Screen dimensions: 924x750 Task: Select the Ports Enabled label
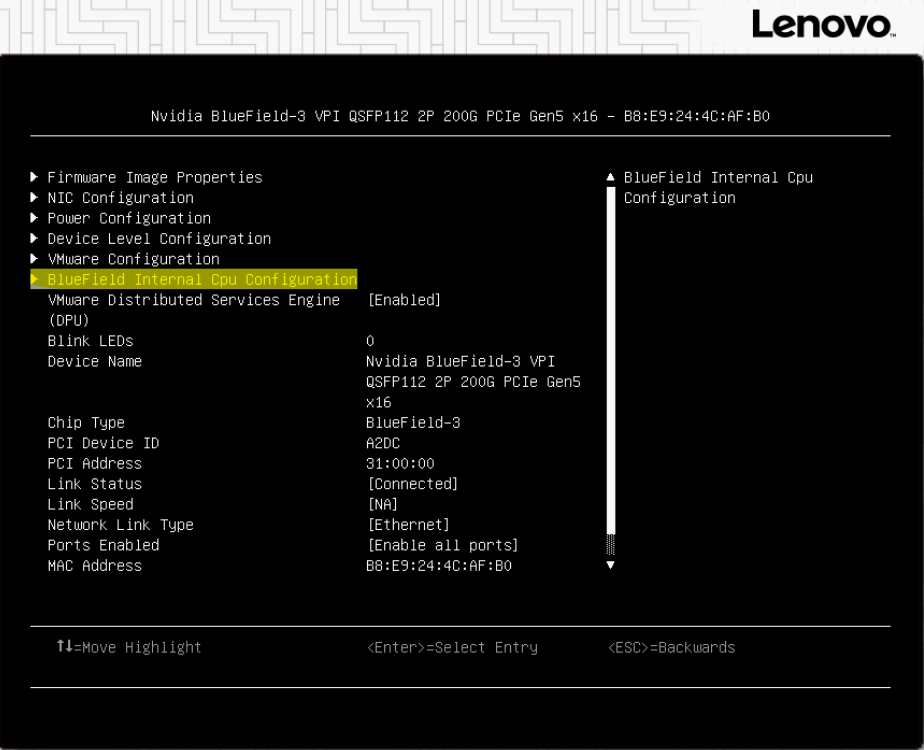[x=103, y=546]
